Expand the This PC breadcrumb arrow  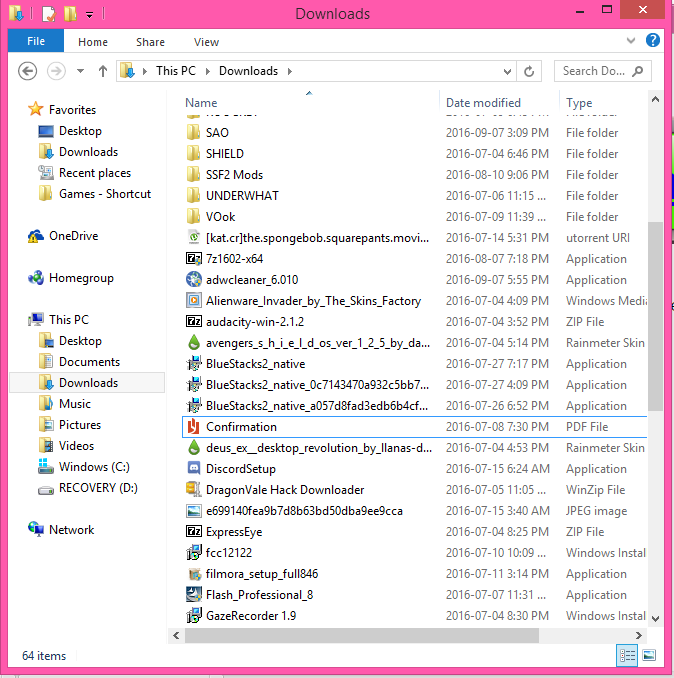tap(208, 71)
